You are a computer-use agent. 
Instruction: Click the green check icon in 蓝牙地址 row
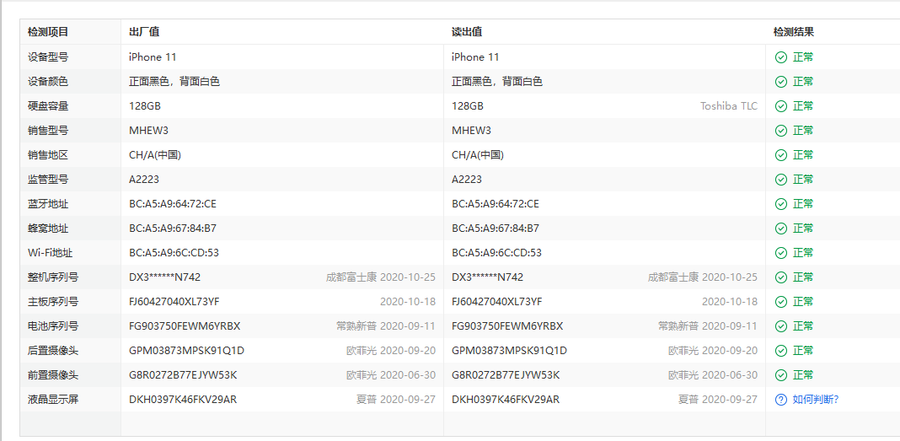tap(781, 204)
